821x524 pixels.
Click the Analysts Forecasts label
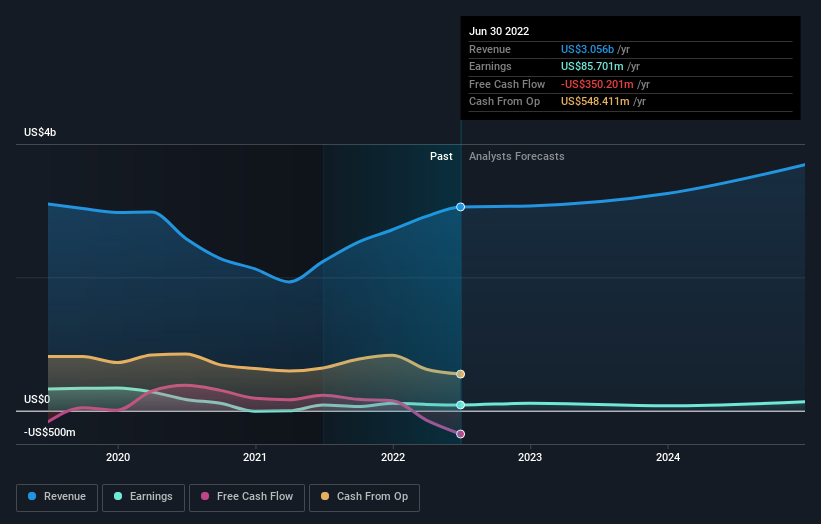click(x=517, y=156)
